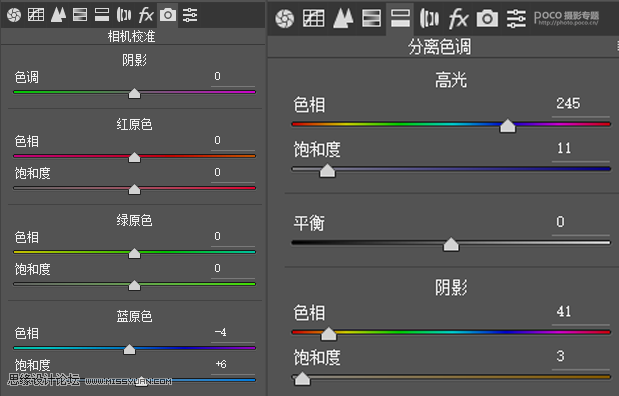Click the highlights saturation value 11

coord(564,148)
